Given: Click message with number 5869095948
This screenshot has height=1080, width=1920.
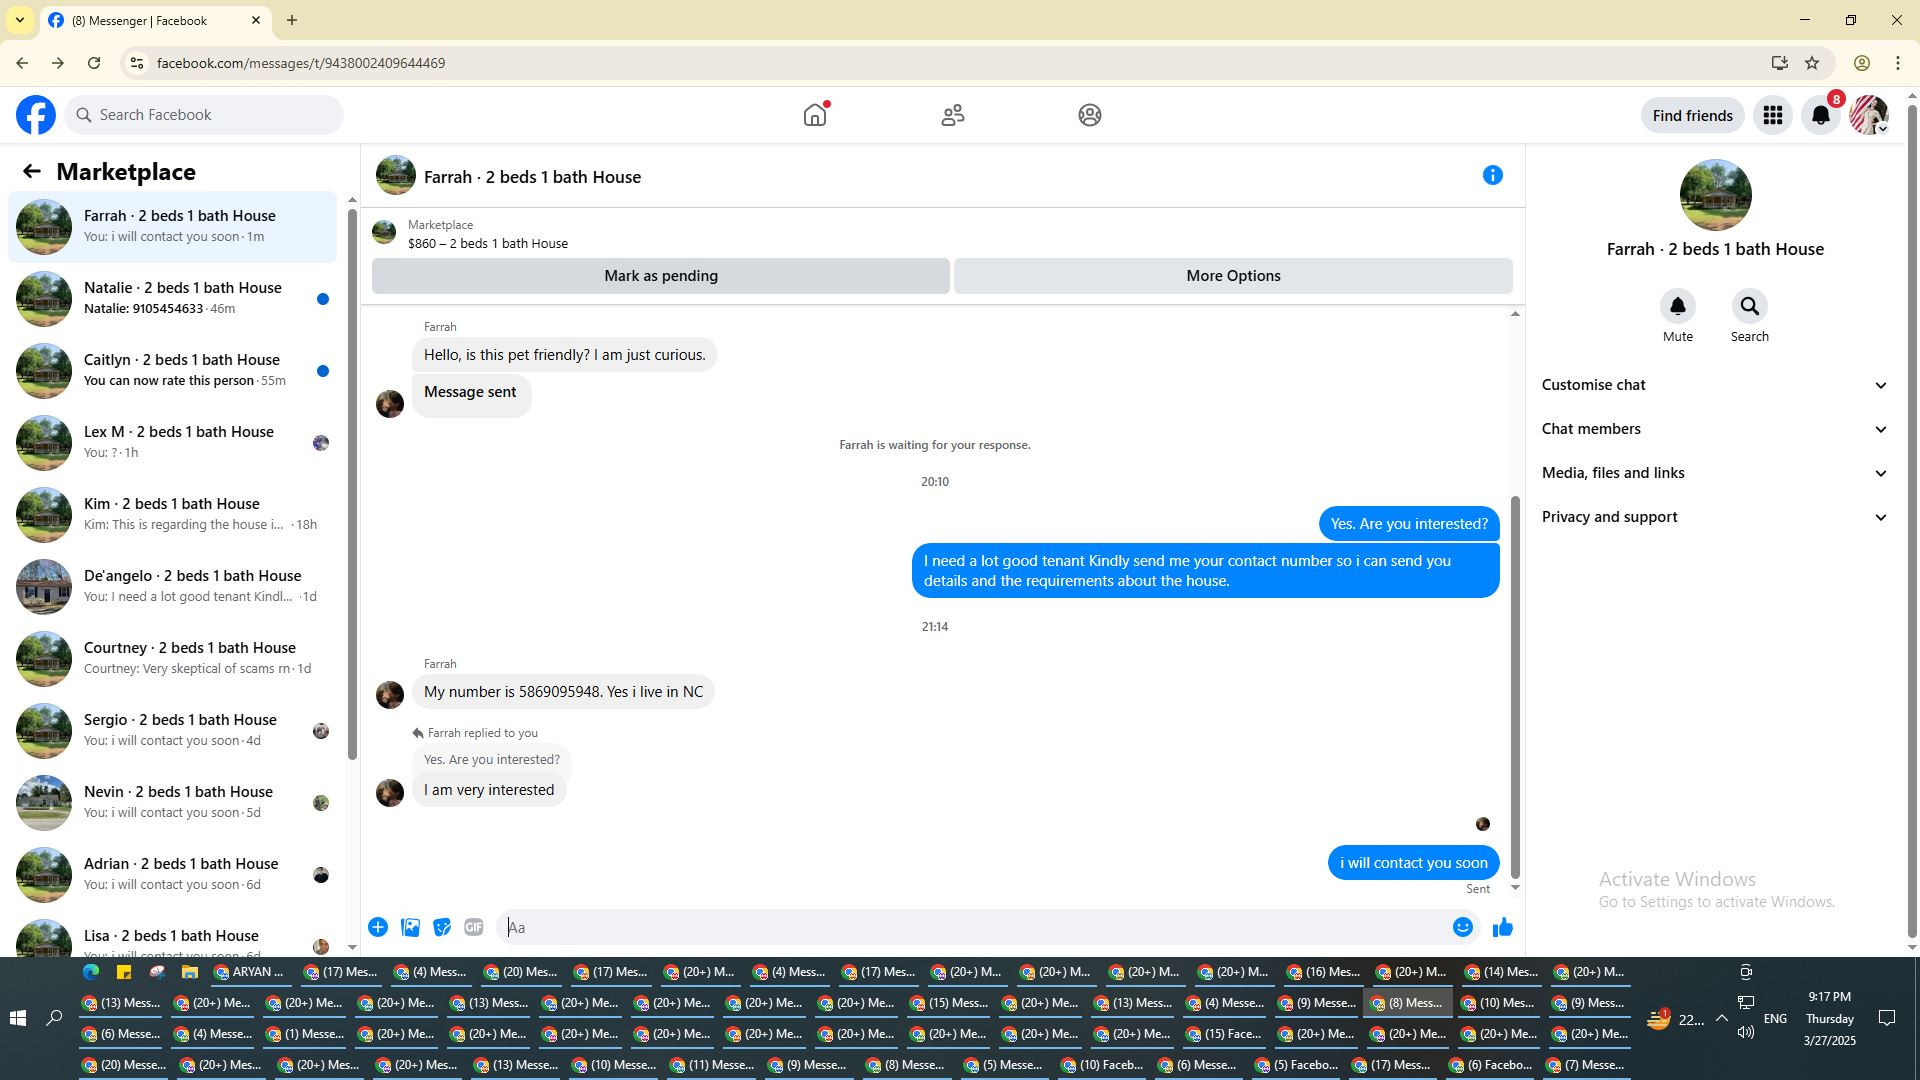Looking at the screenshot, I should [x=563, y=692].
